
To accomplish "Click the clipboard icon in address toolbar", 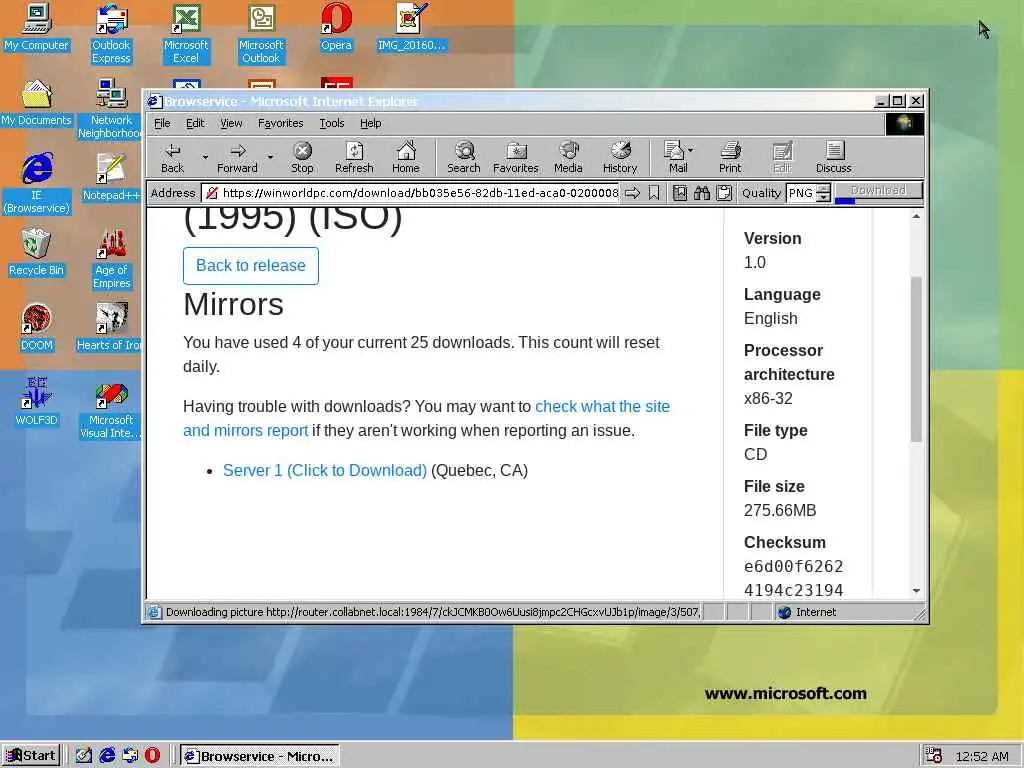I will pyautogui.click(x=724, y=193).
